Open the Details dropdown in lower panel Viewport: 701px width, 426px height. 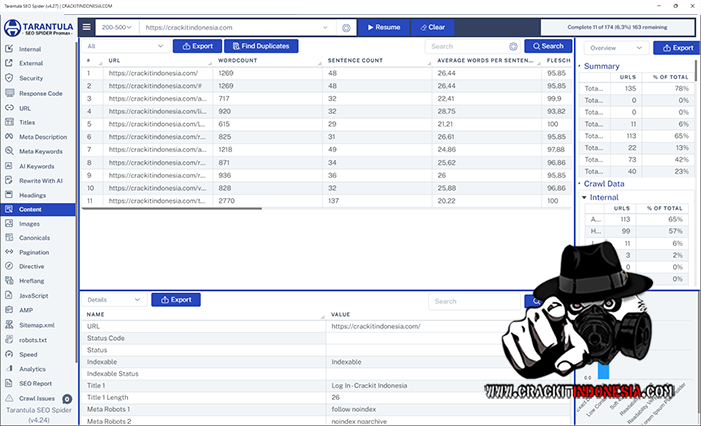click(x=112, y=299)
